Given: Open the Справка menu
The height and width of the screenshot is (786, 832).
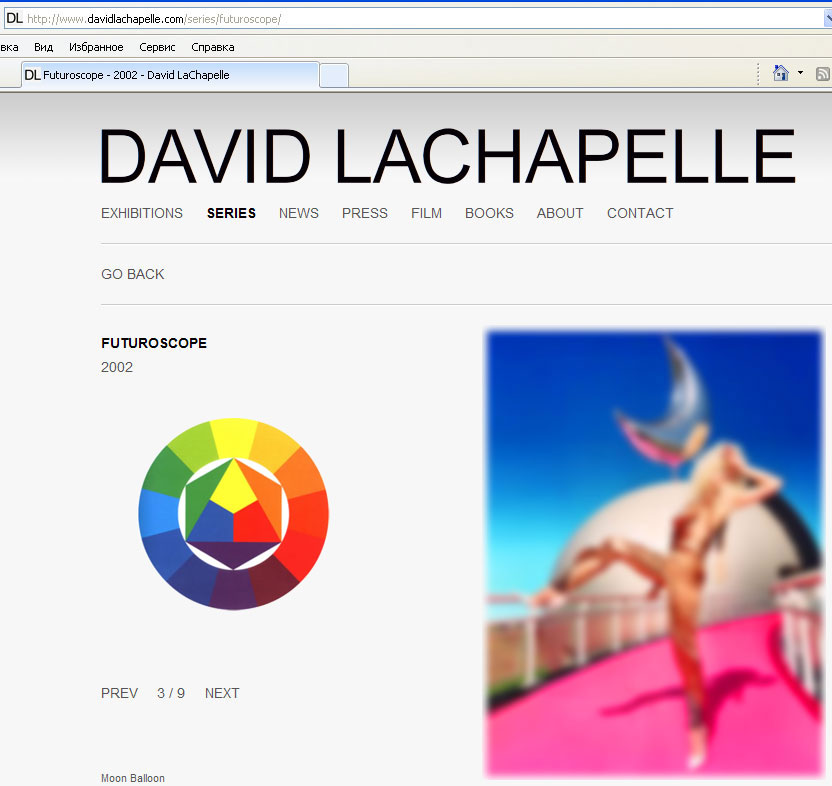Looking at the screenshot, I should point(213,47).
